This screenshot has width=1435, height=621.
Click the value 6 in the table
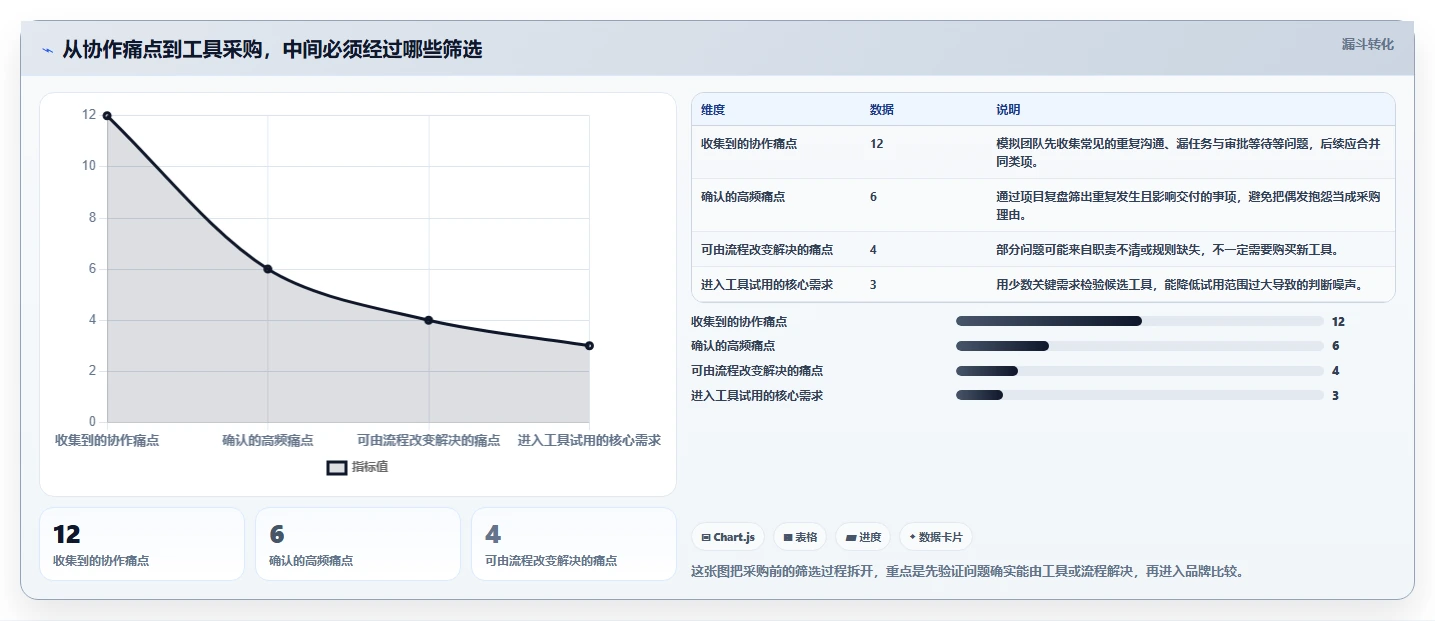pos(873,197)
